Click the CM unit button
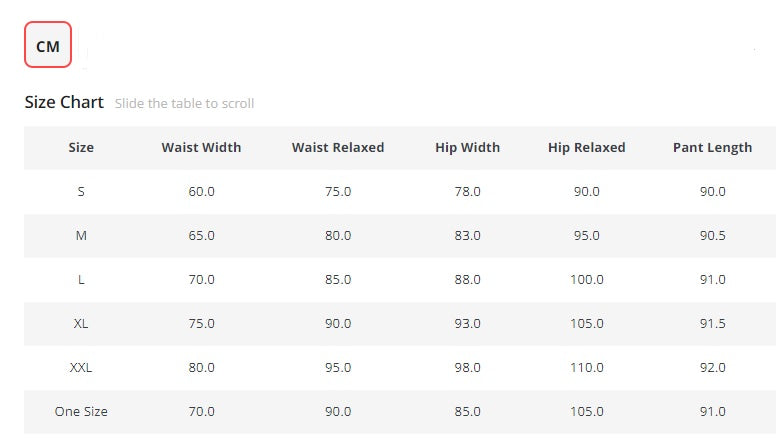The image size is (784, 440). (48, 44)
